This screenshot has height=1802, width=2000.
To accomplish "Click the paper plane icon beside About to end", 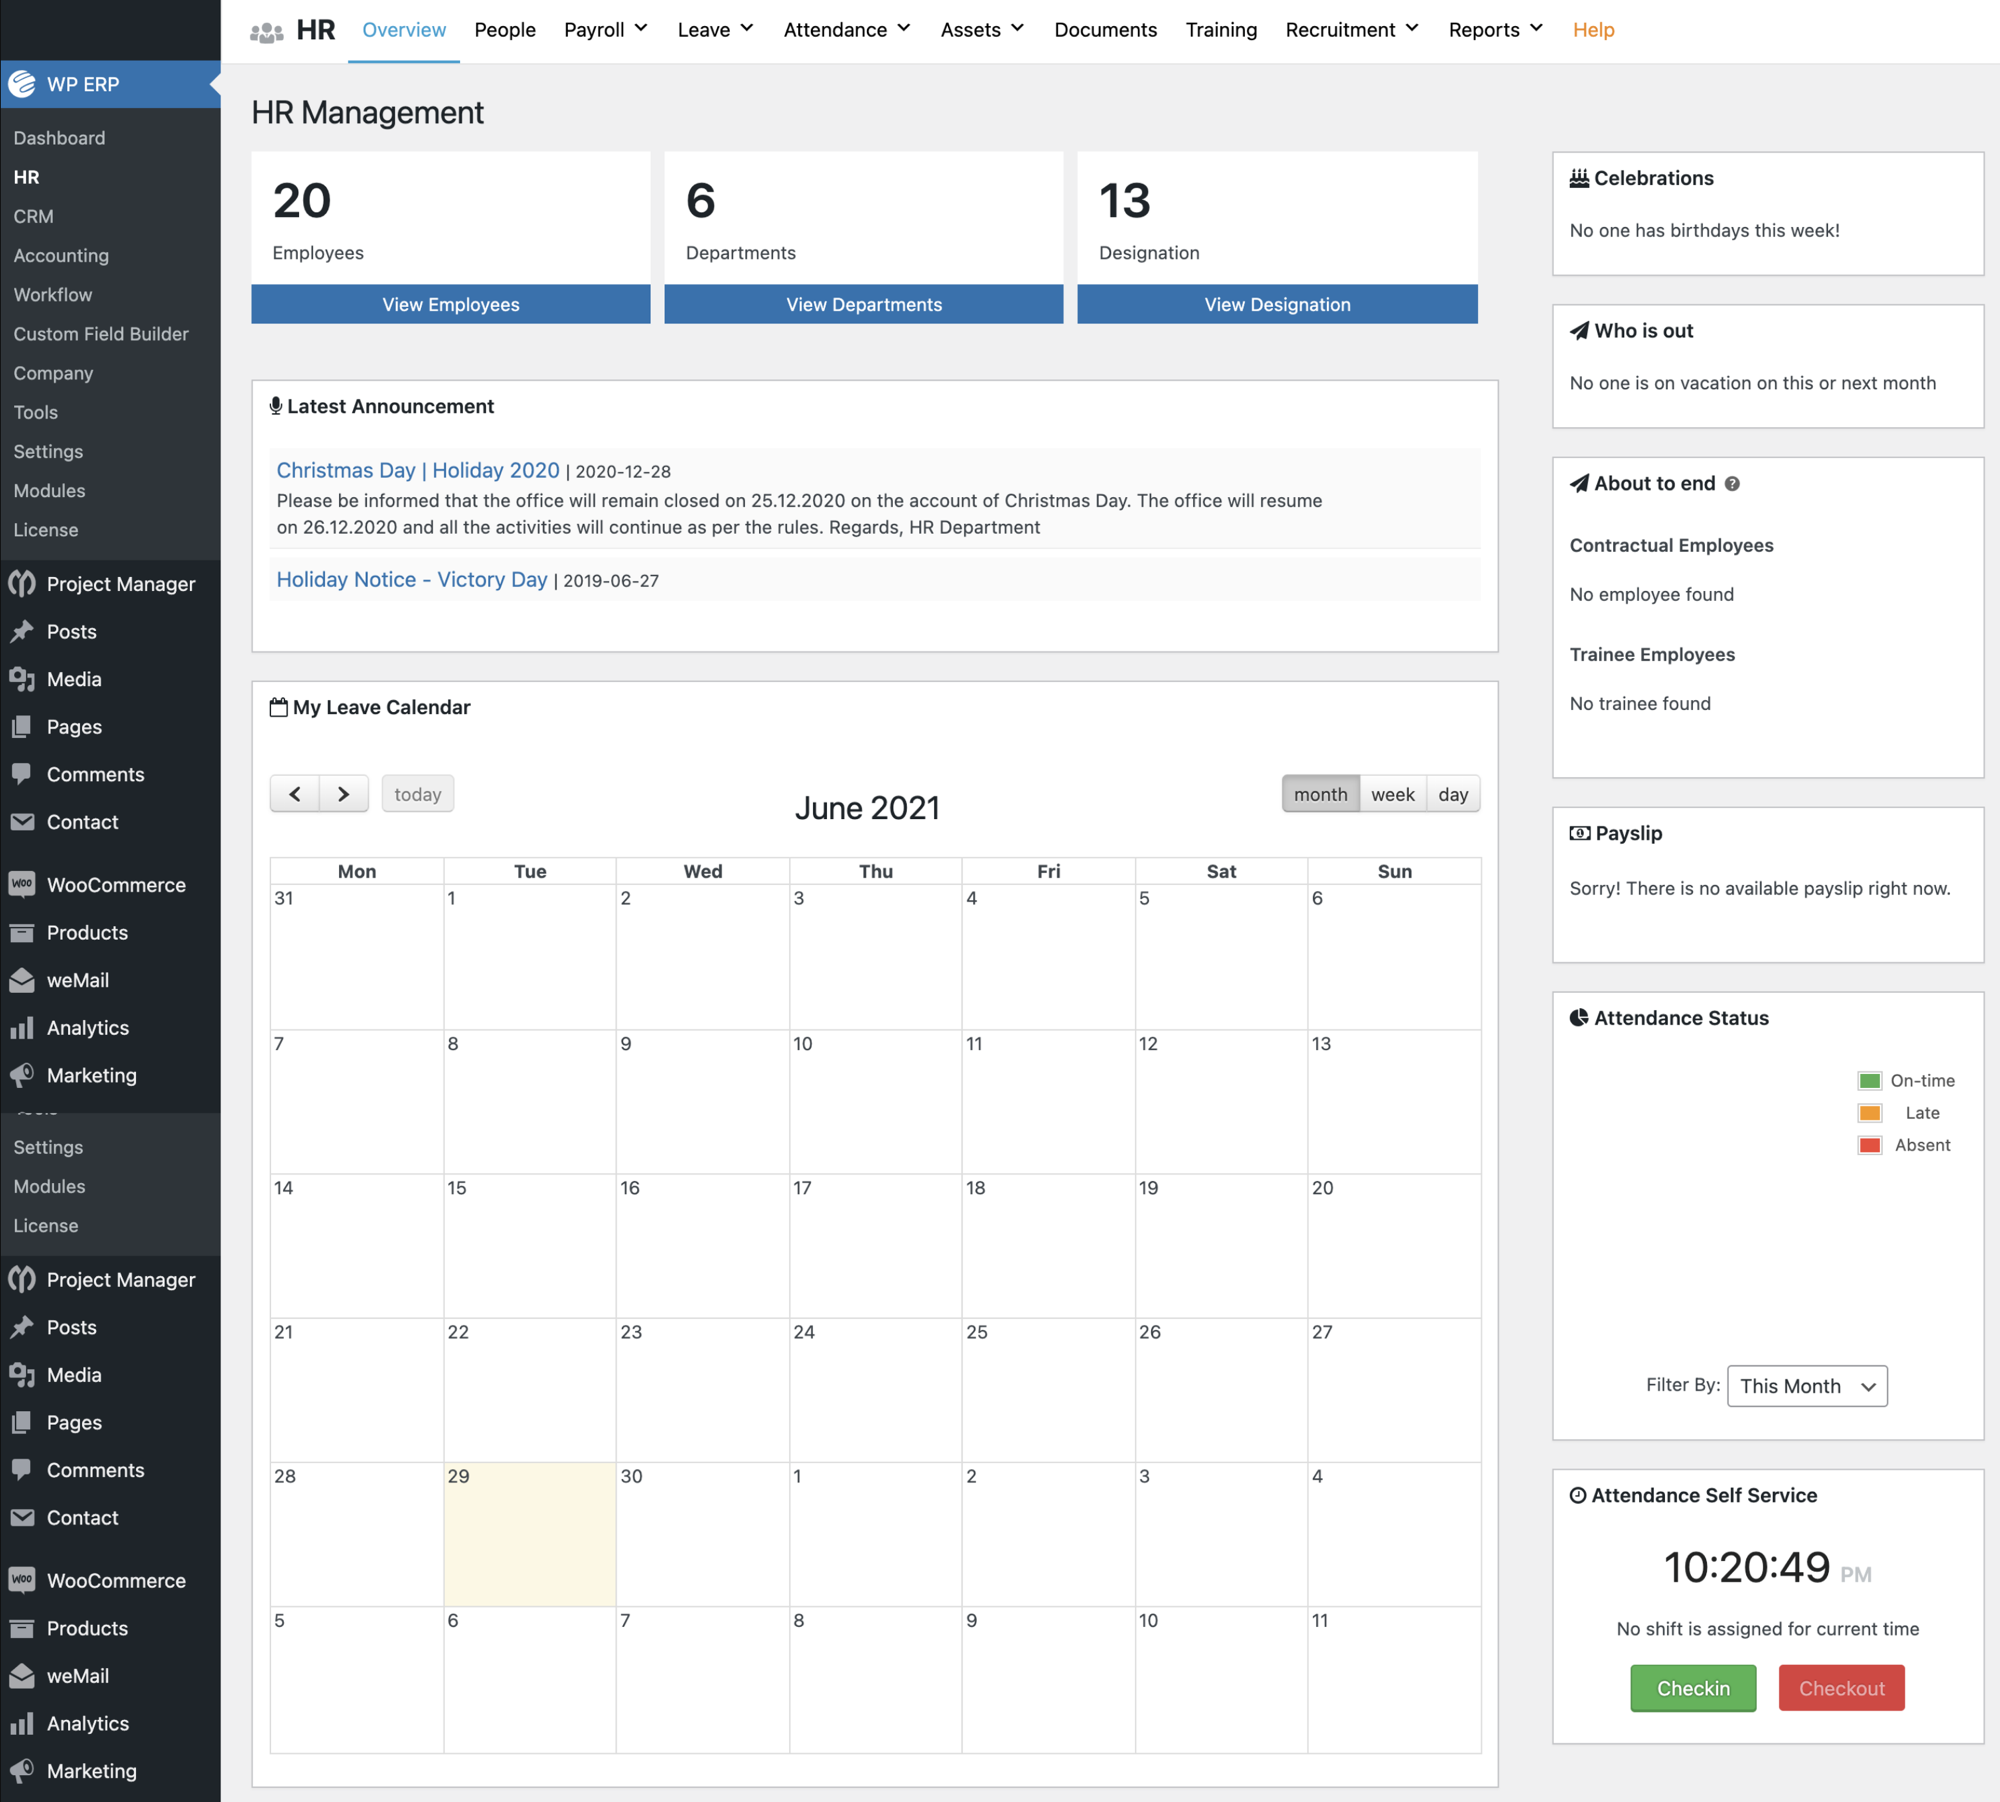I will [1579, 483].
